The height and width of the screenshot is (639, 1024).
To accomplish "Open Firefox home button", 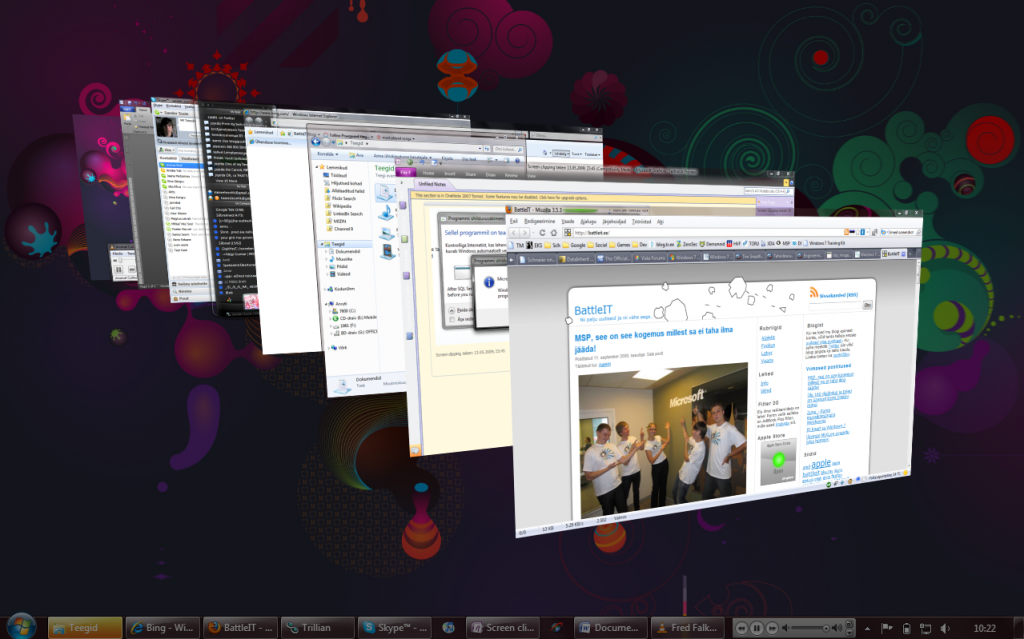I will tap(554, 233).
